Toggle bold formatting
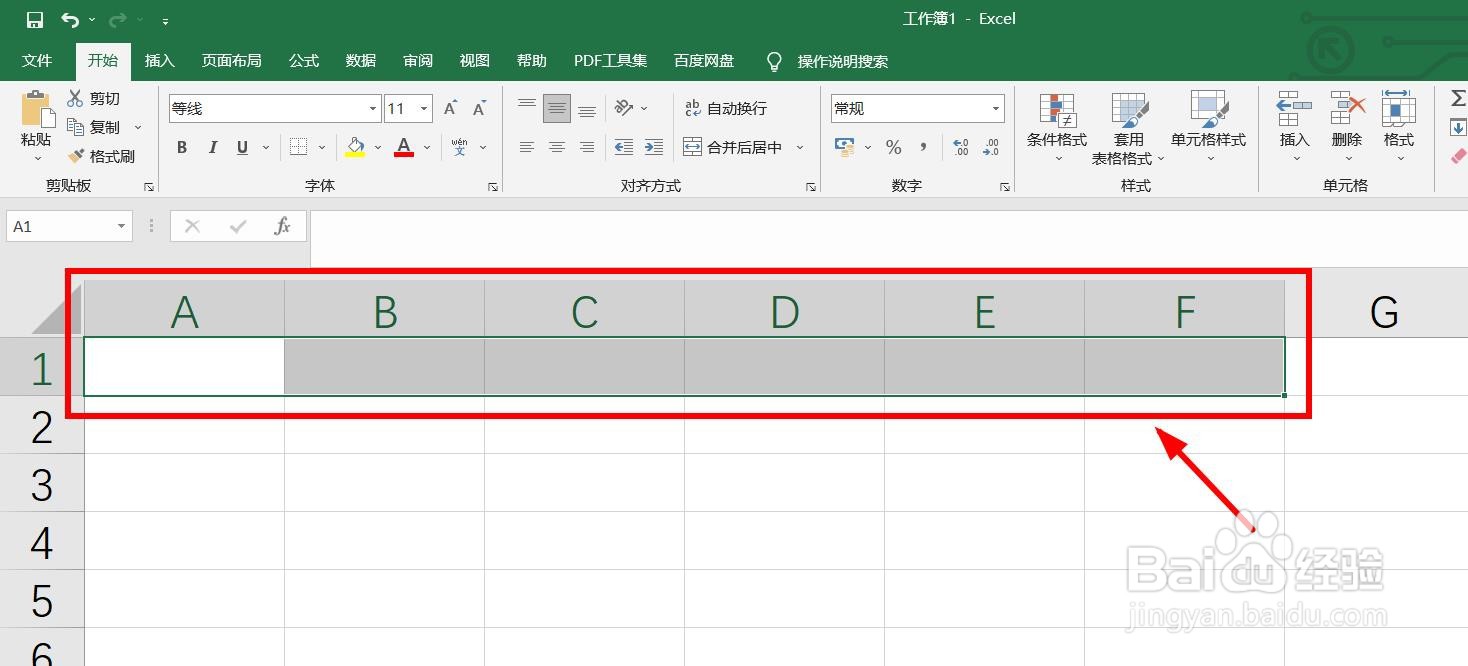This screenshot has width=1468, height=666. coord(181,147)
